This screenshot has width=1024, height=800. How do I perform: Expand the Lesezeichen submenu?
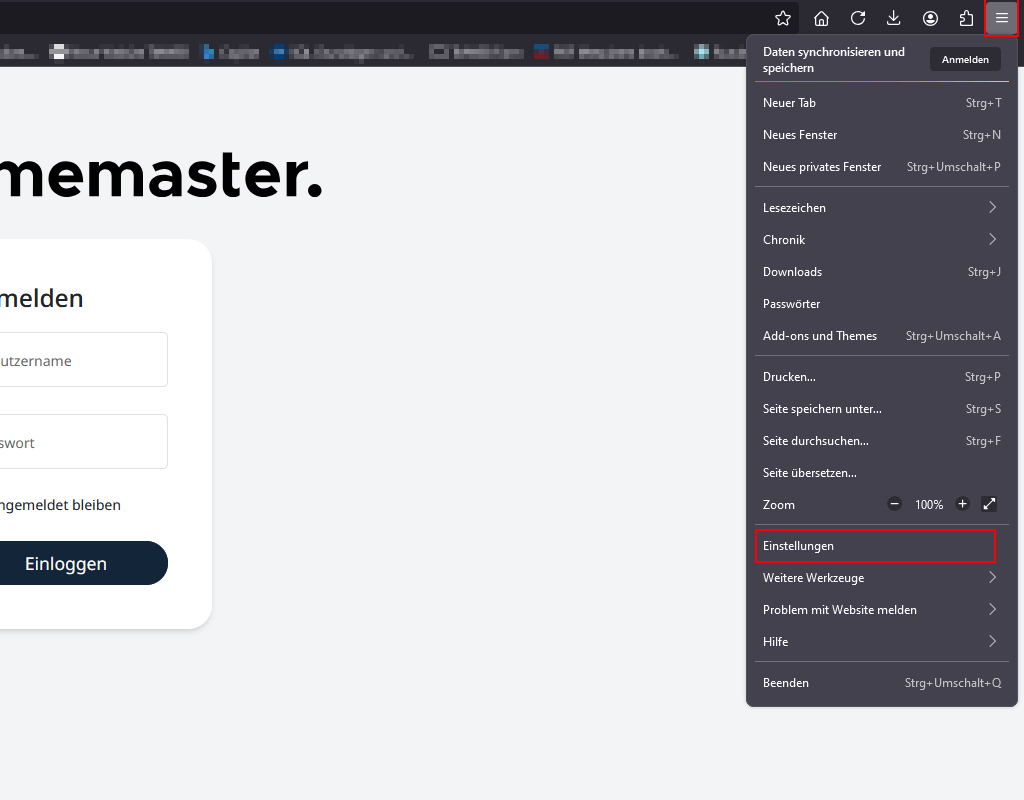coord(880,207)
